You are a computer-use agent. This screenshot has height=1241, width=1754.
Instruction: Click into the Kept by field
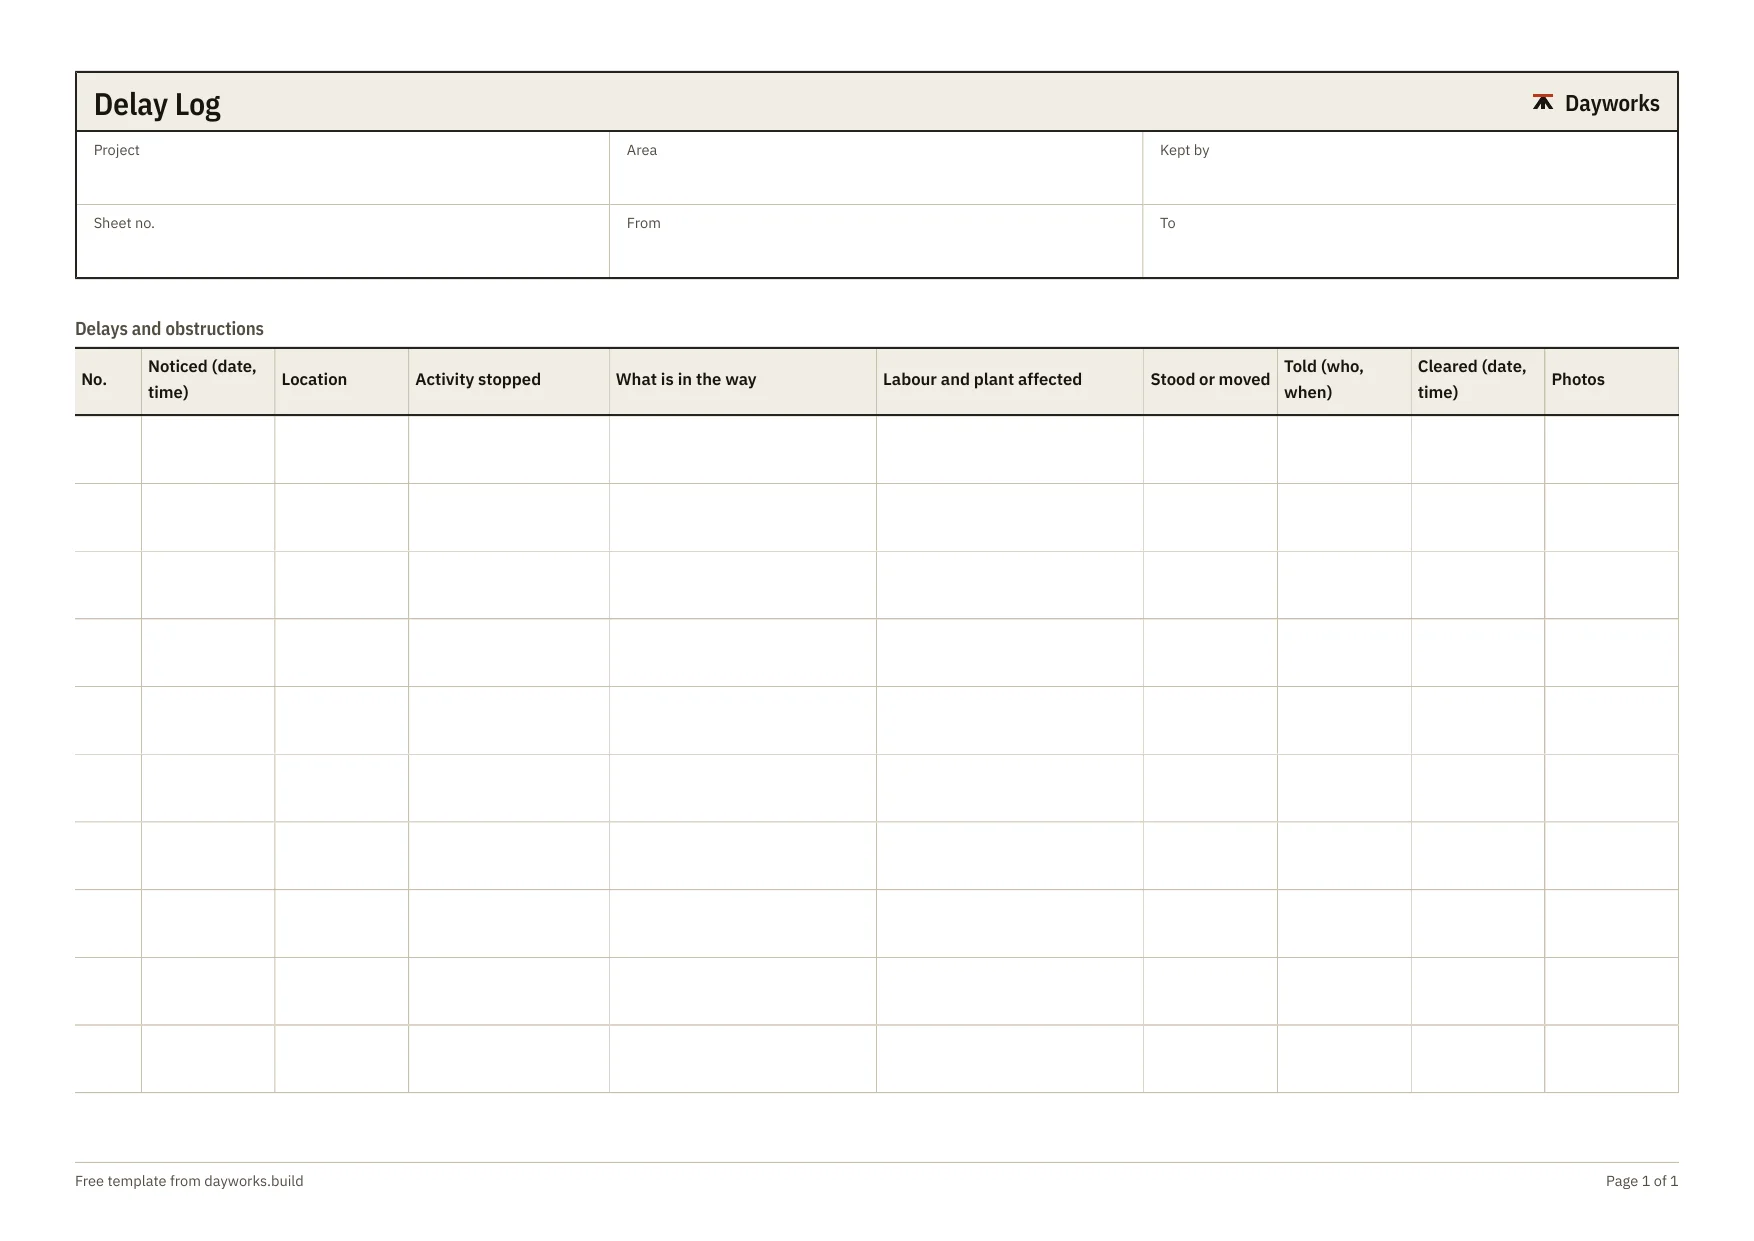(x=1410, y=168)
